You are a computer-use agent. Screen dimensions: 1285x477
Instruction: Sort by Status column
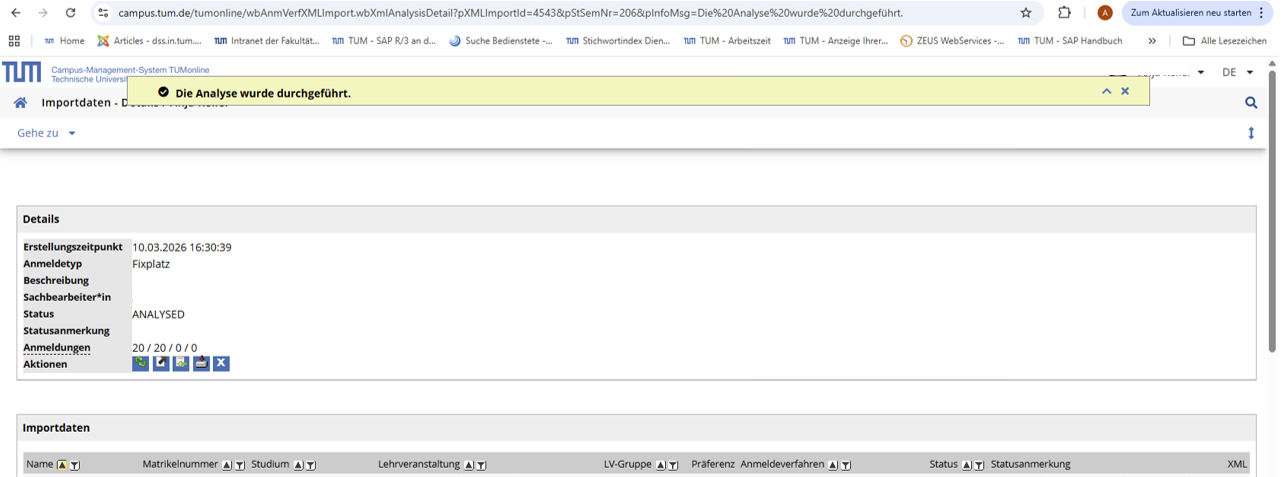coord(966,465)
